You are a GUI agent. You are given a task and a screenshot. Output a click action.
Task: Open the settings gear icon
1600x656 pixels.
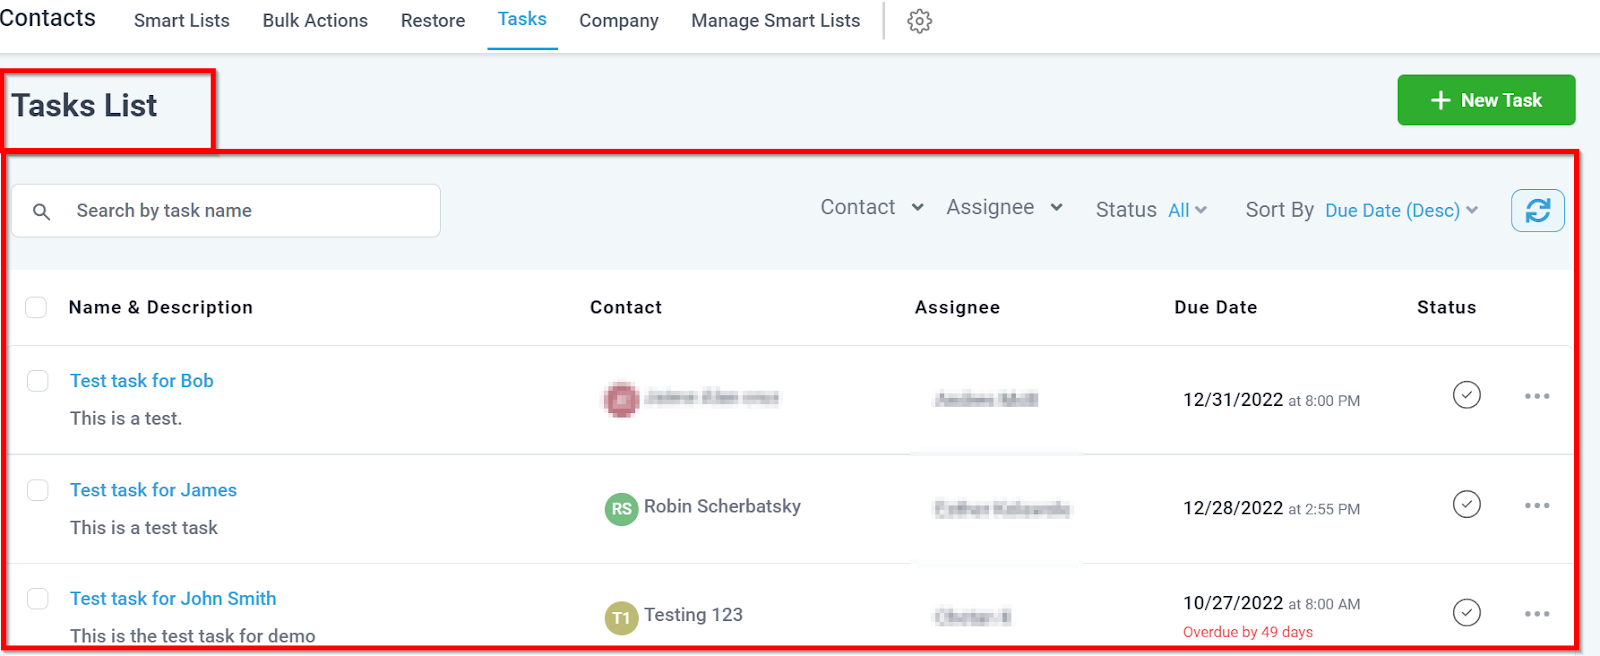tap(919, 21)
